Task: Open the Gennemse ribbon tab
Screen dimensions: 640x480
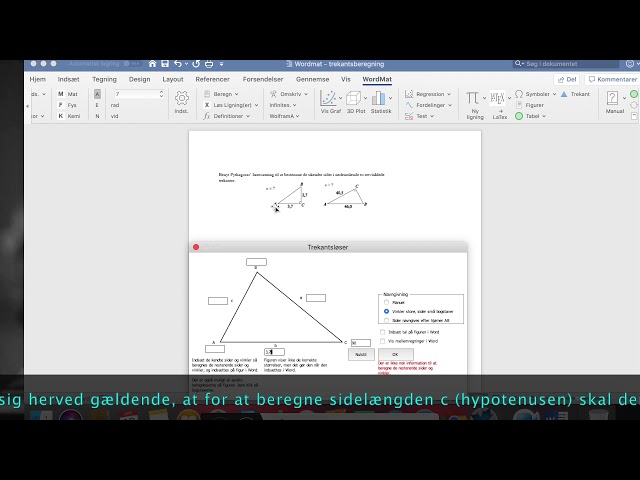Action: [312, 79]
